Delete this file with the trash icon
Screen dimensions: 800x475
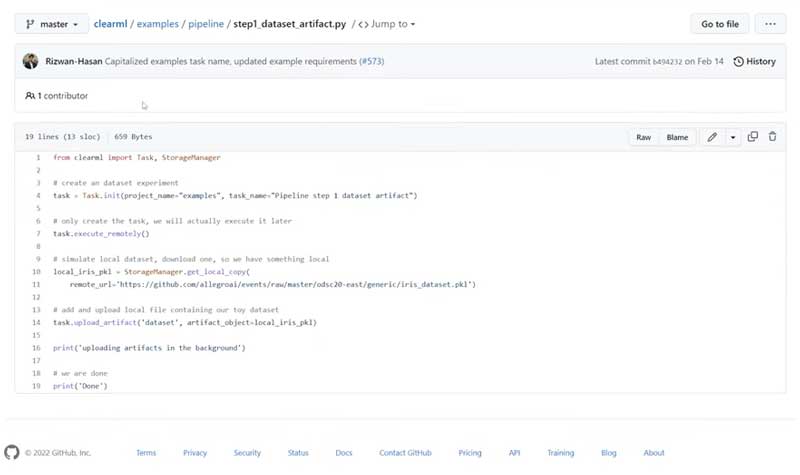click(x=772, y=137)
